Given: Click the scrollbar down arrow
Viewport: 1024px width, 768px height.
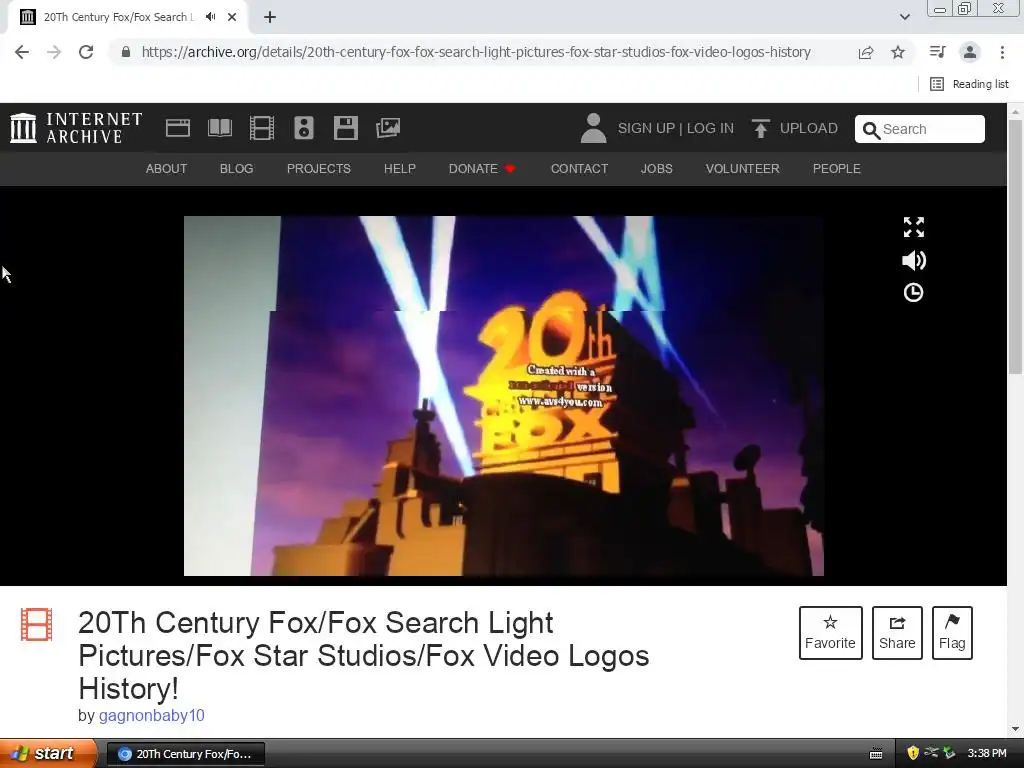Looking at the screenshot, I should click(x=1015, y=729).
